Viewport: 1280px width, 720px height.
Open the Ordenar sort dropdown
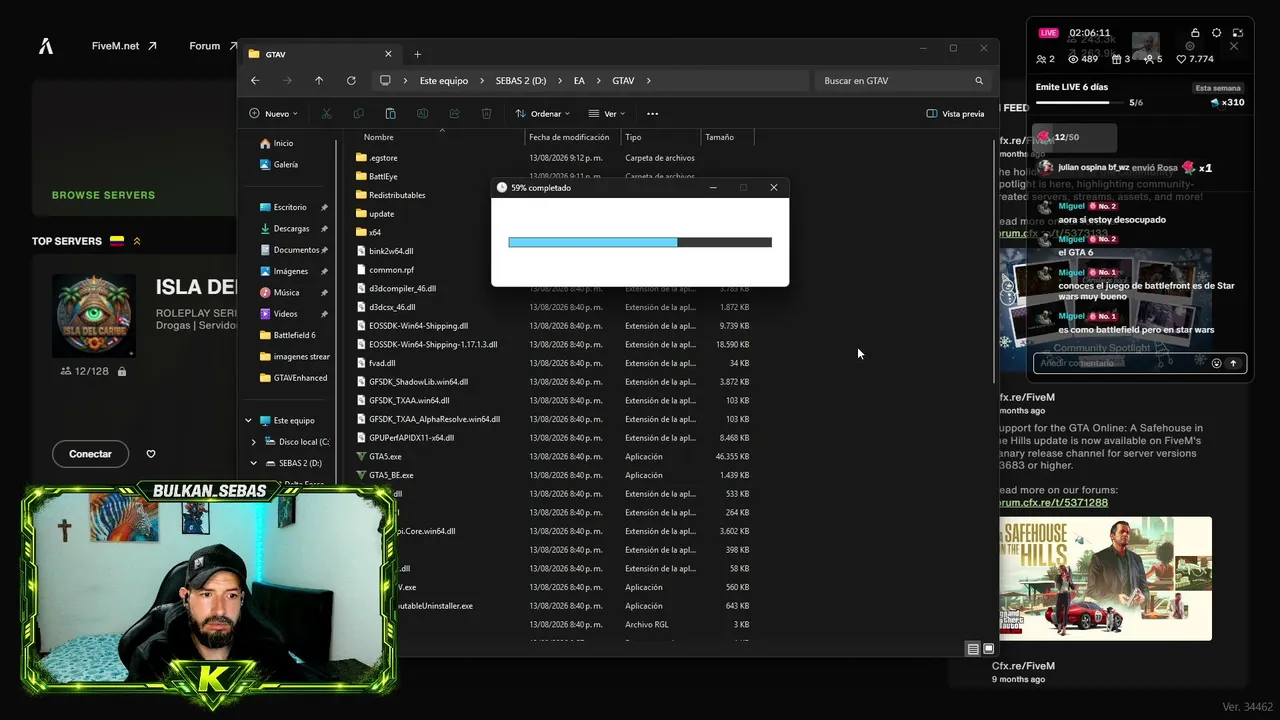coord(543,114)
